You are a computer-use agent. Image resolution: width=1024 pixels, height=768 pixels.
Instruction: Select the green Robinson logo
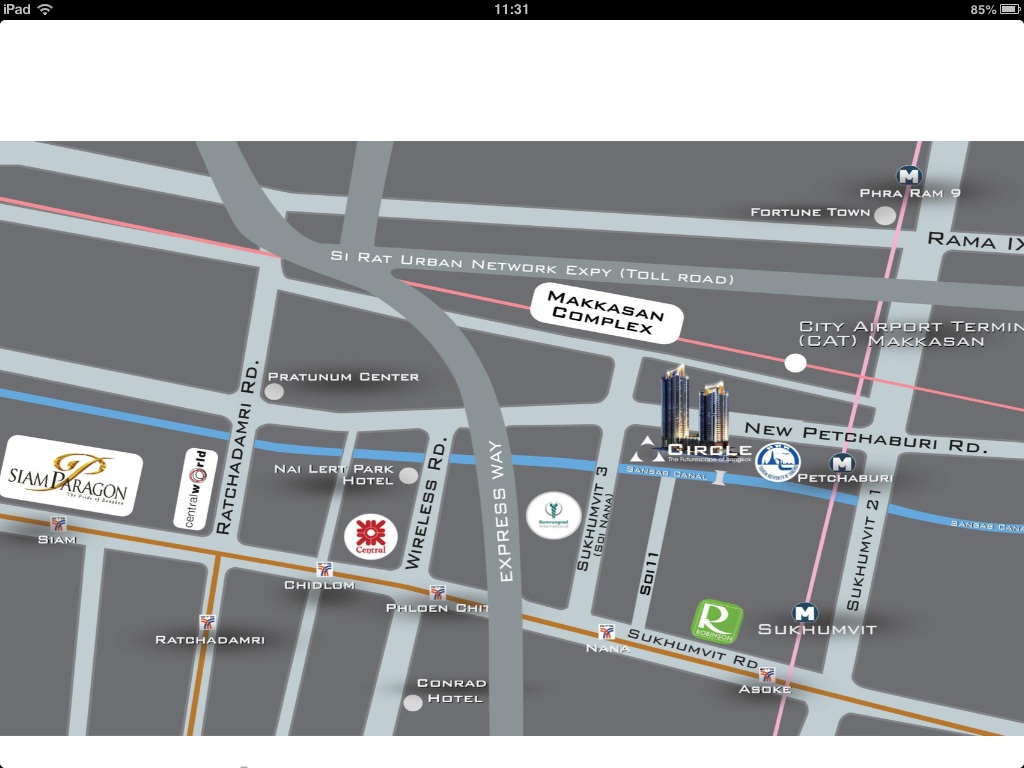pyautogui.click(x=718, y=620)
